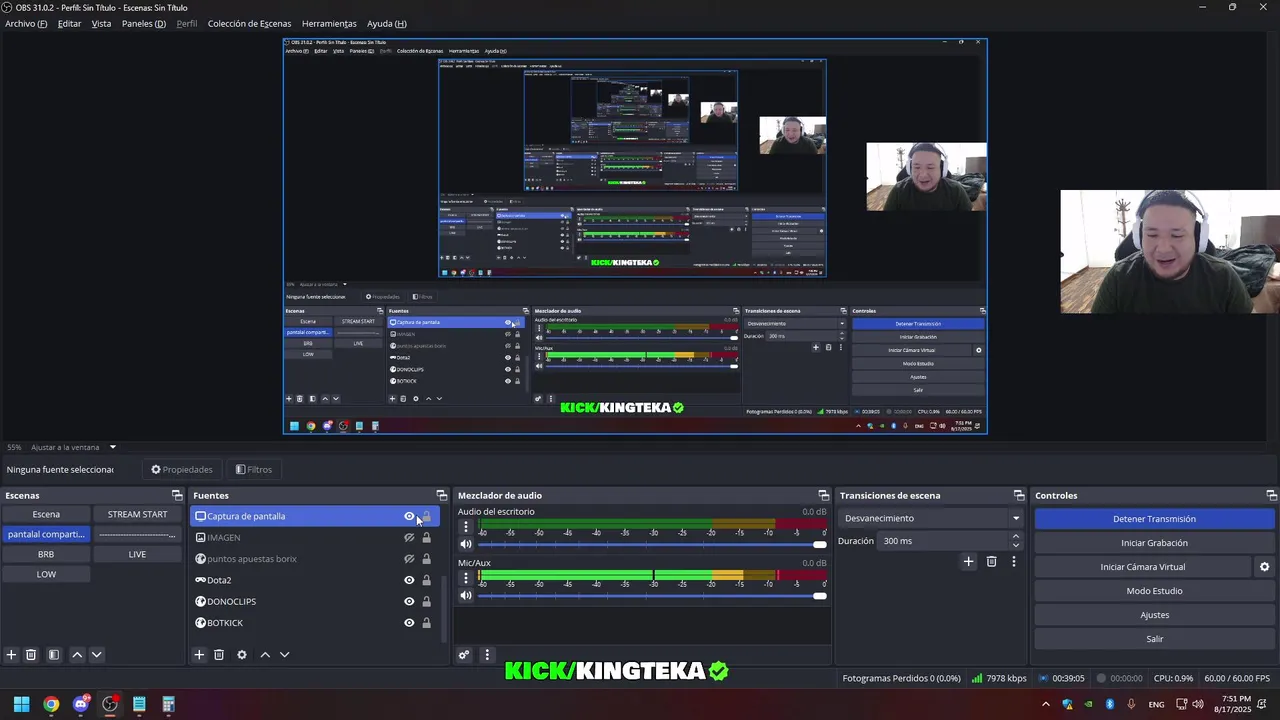This screenshot has height=720, width=1280.
Task: Open transition properties three-dot menu
Action: (x=1014, y=562)
